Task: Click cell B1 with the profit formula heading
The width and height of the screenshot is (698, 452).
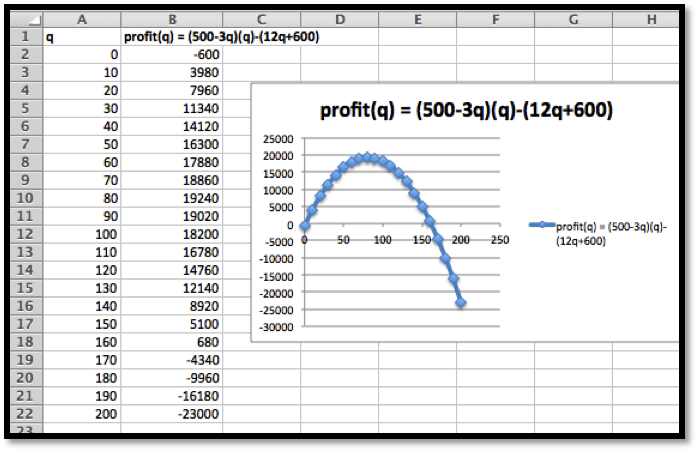Action: click(171, 37)
